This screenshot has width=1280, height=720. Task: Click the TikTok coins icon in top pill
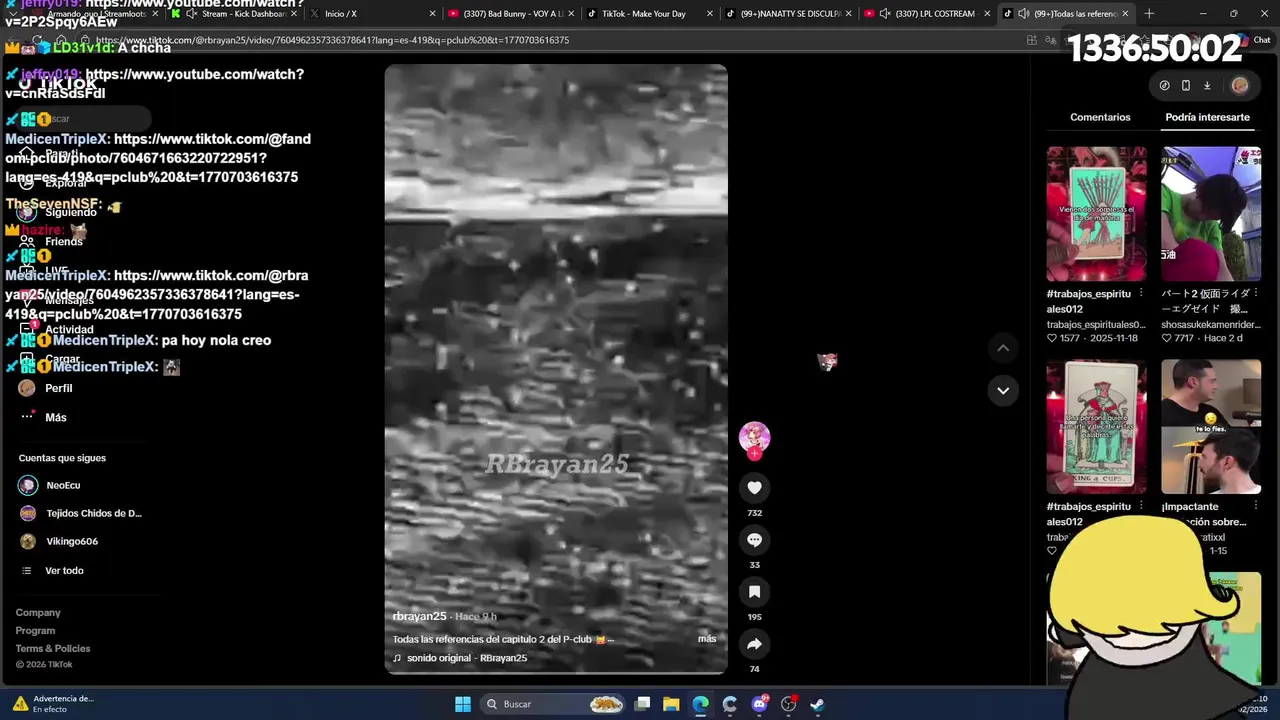[x=1164, y=86]
